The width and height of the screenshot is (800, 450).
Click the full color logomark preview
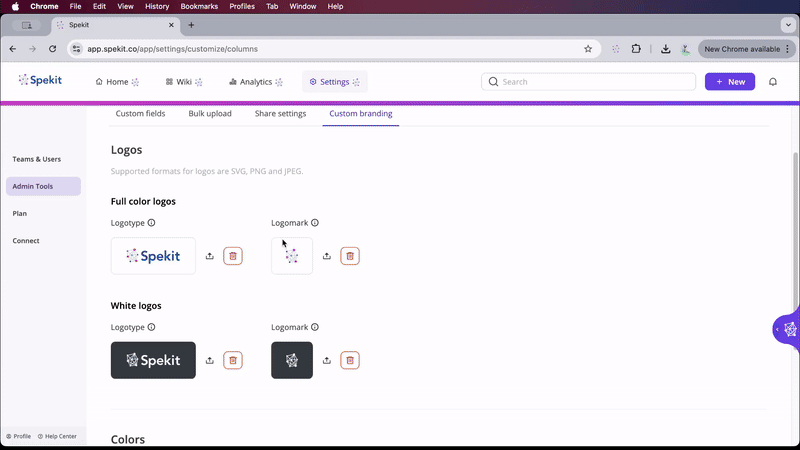coord(292,256)
